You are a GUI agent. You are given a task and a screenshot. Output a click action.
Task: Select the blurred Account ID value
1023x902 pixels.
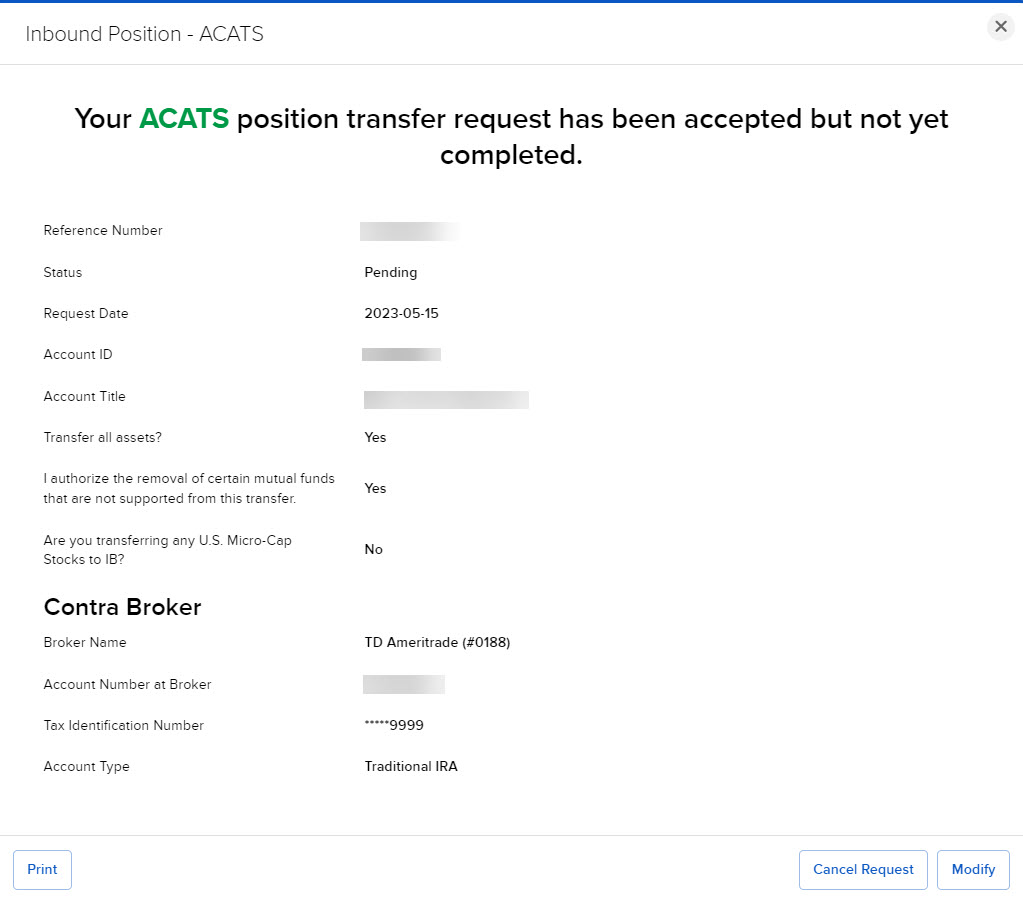(401, 354)
